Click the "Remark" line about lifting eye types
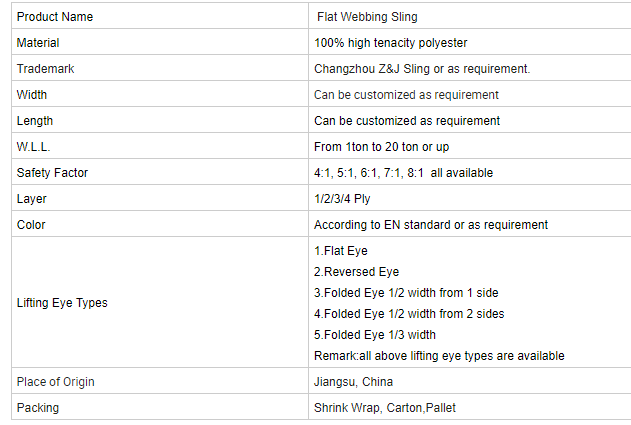This screenshot has height=425, width=631. [x=439, y=356]
